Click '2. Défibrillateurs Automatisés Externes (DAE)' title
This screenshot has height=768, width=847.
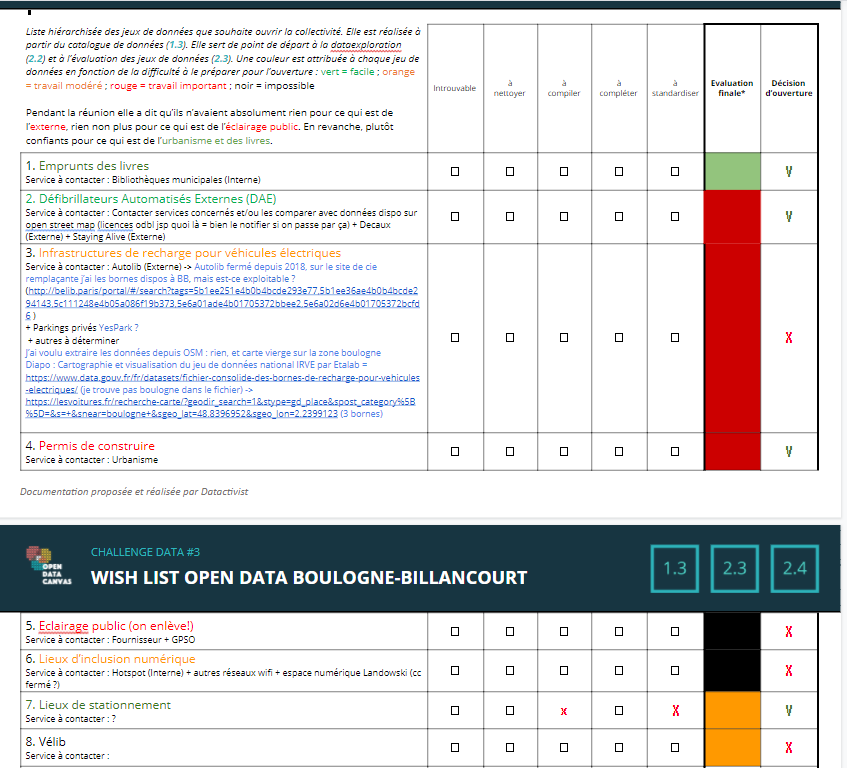coord(151,199)
